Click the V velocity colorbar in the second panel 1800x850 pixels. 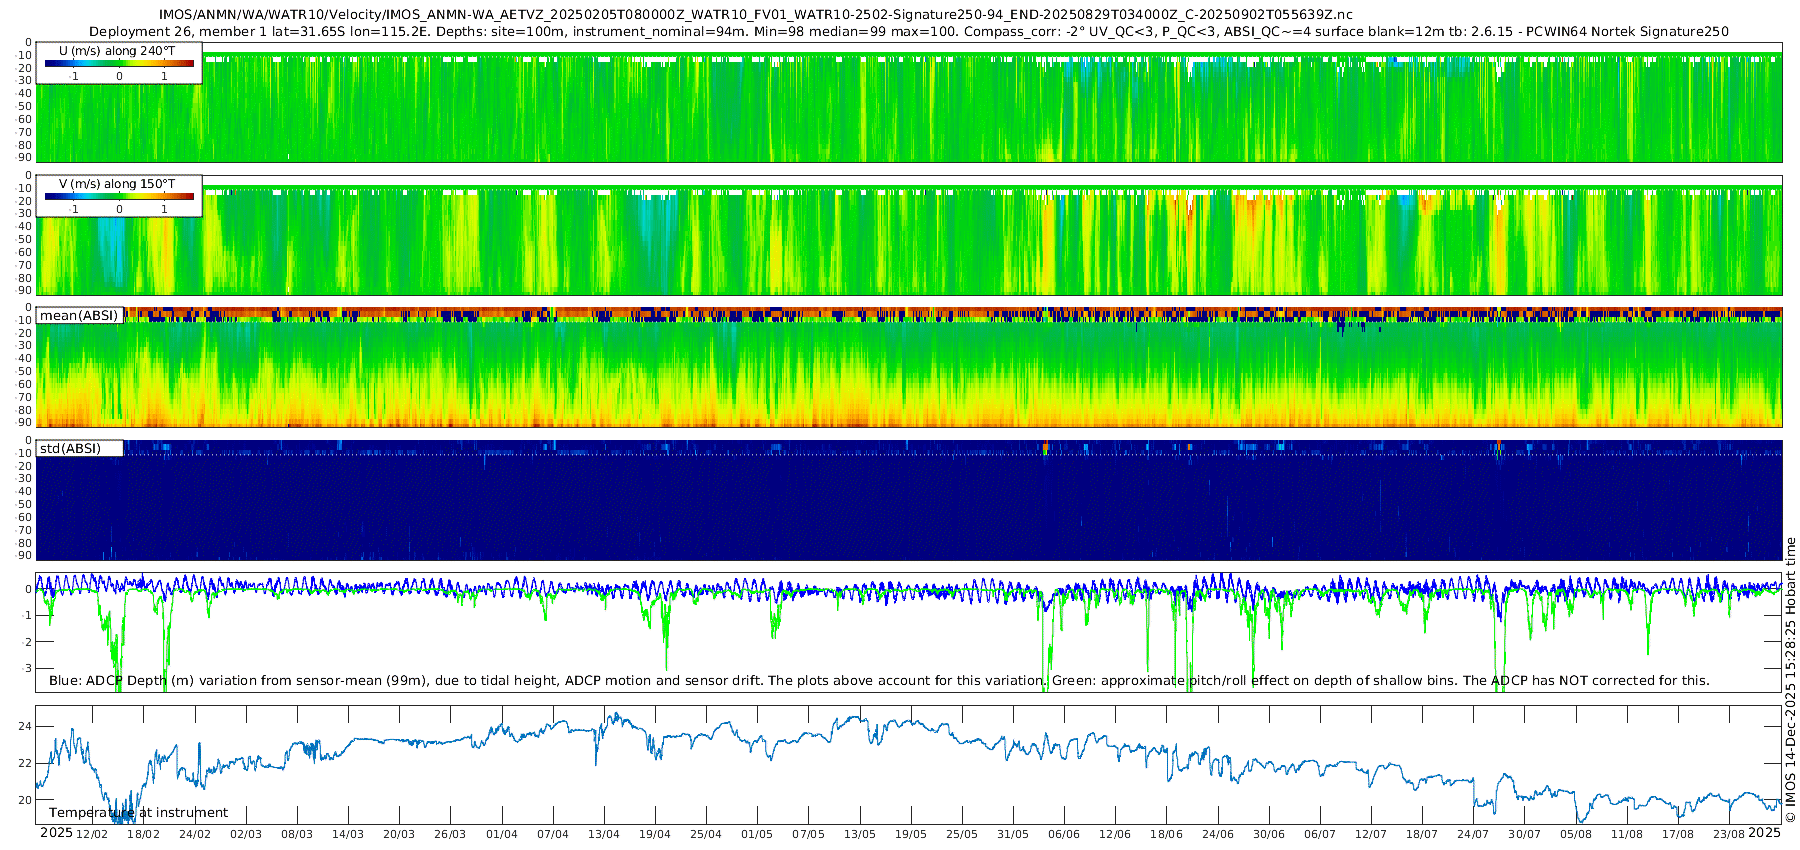click(x=119, y=197)
